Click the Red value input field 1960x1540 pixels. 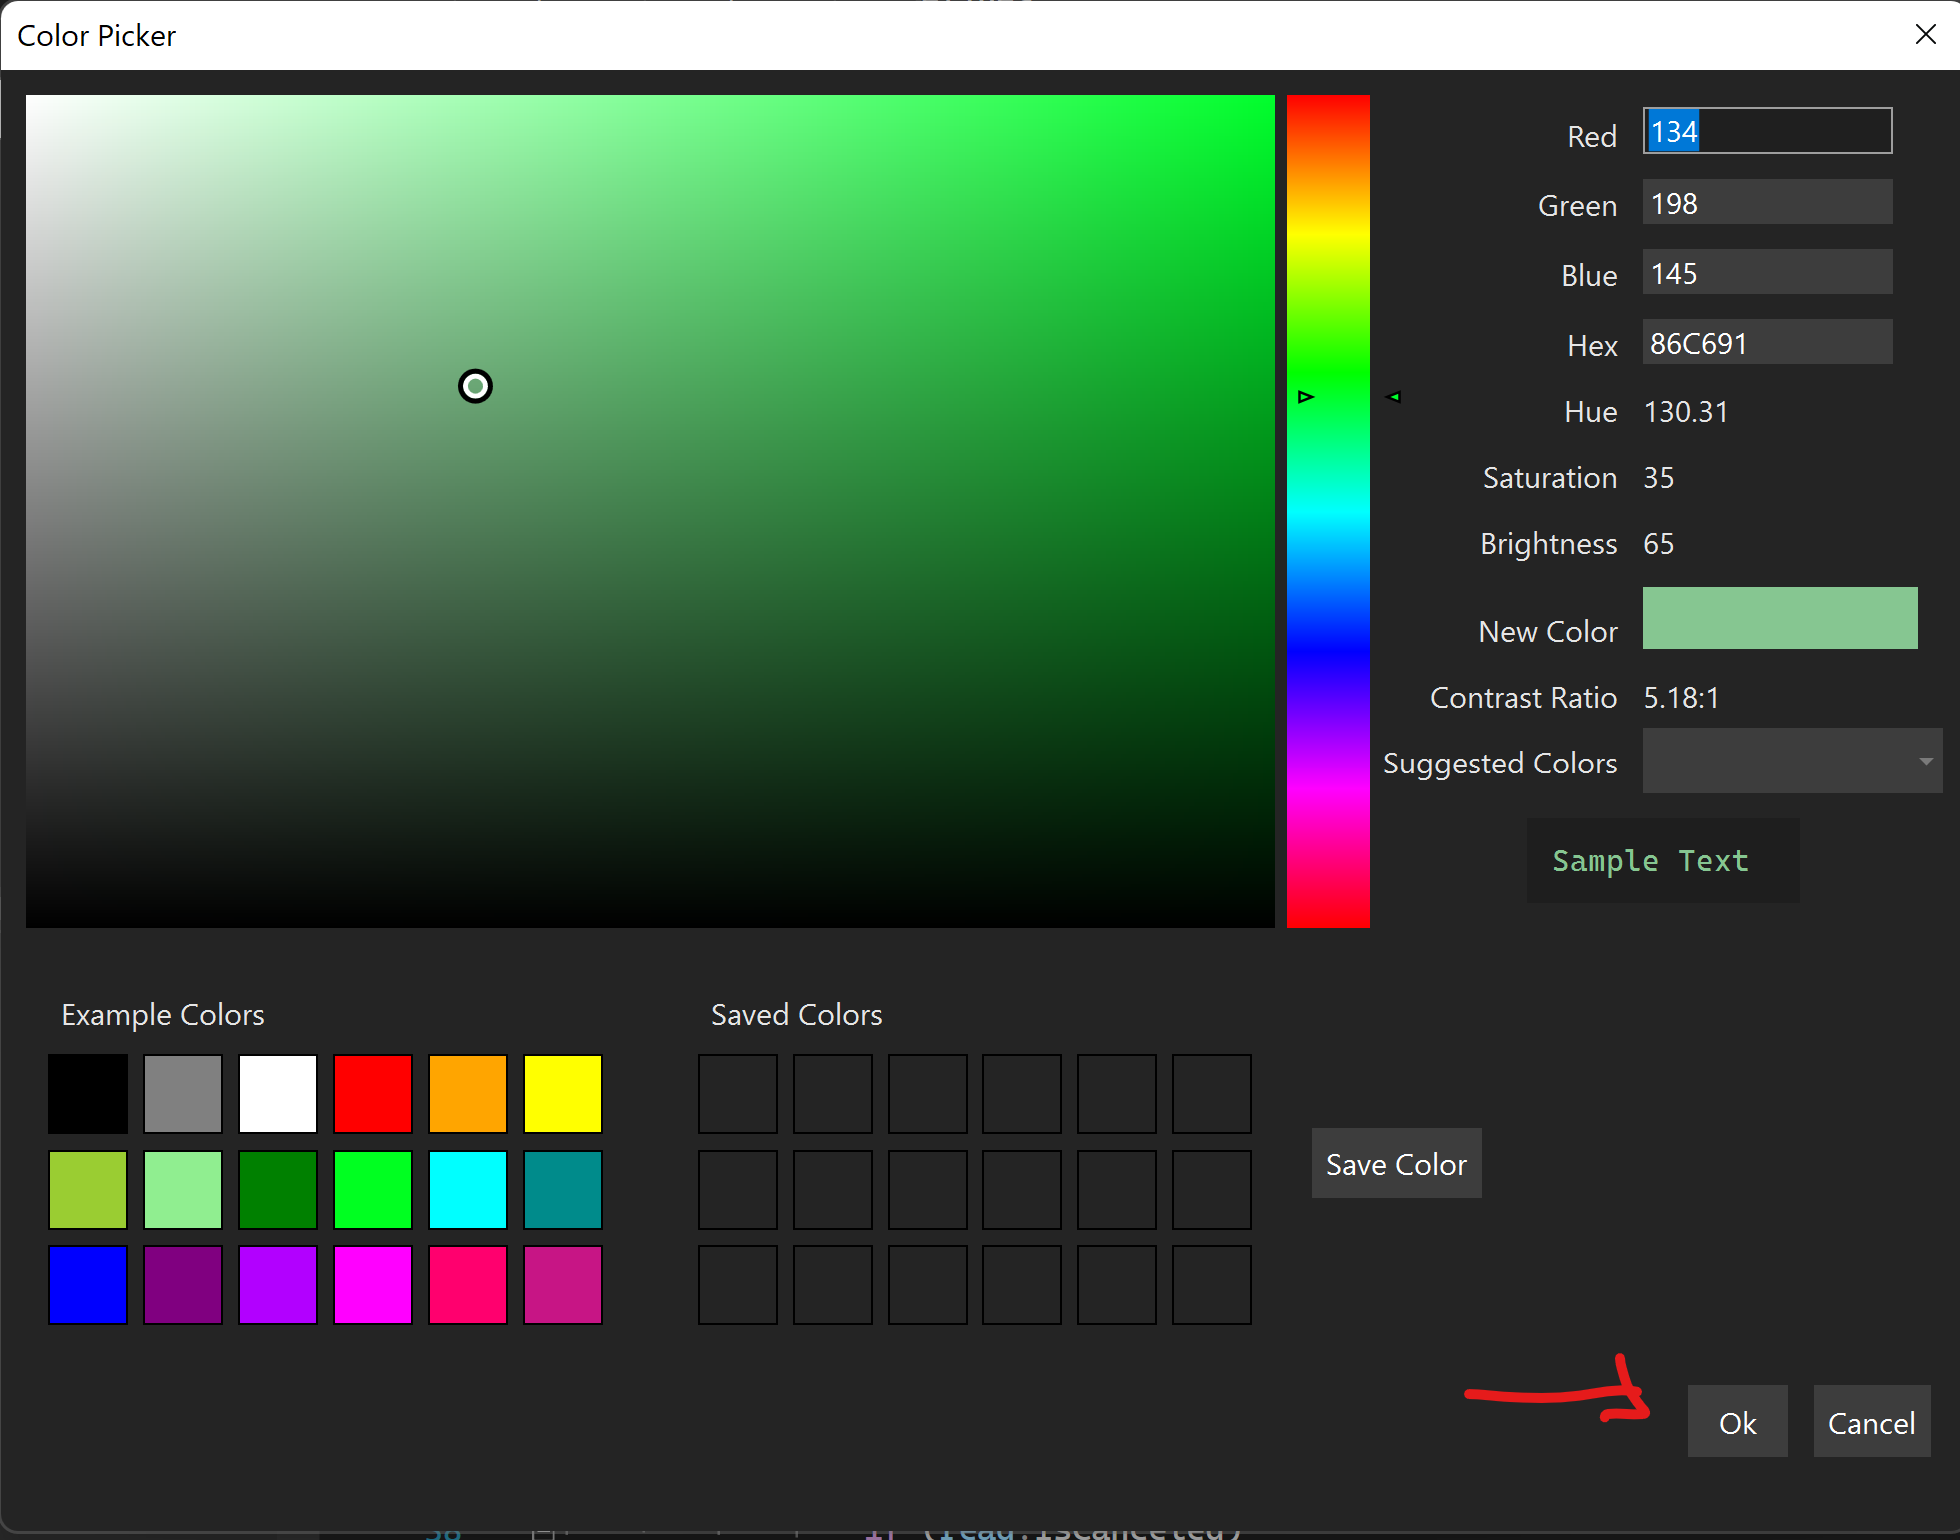[x=1766, y=131]
